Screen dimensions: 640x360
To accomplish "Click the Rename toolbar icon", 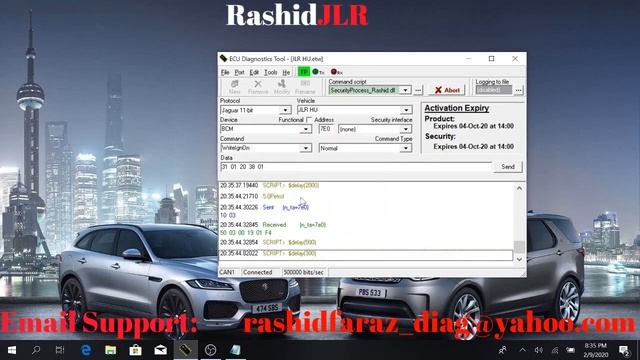I will click(305, 87).
